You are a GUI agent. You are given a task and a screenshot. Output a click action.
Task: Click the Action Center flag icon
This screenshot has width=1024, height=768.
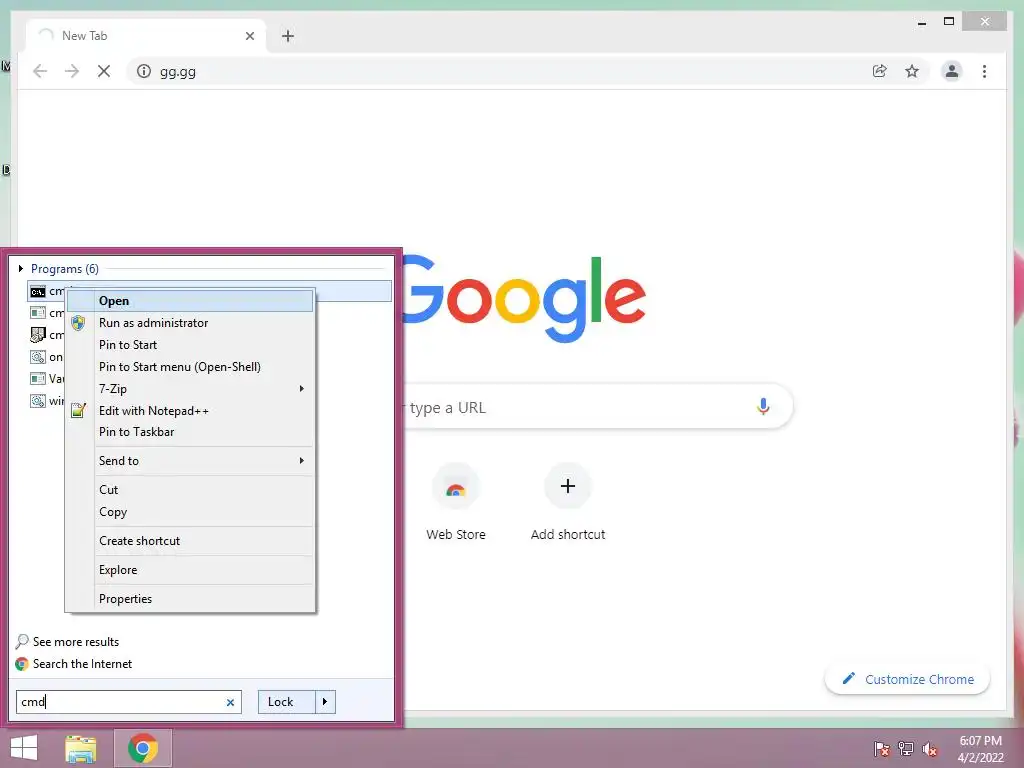click(882, 749)
